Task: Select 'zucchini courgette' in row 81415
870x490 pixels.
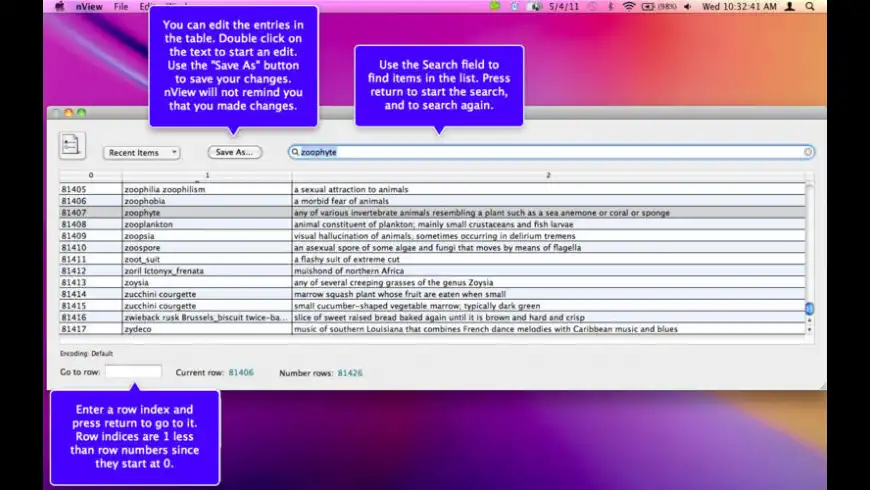Action: click(x=207, y=306)
